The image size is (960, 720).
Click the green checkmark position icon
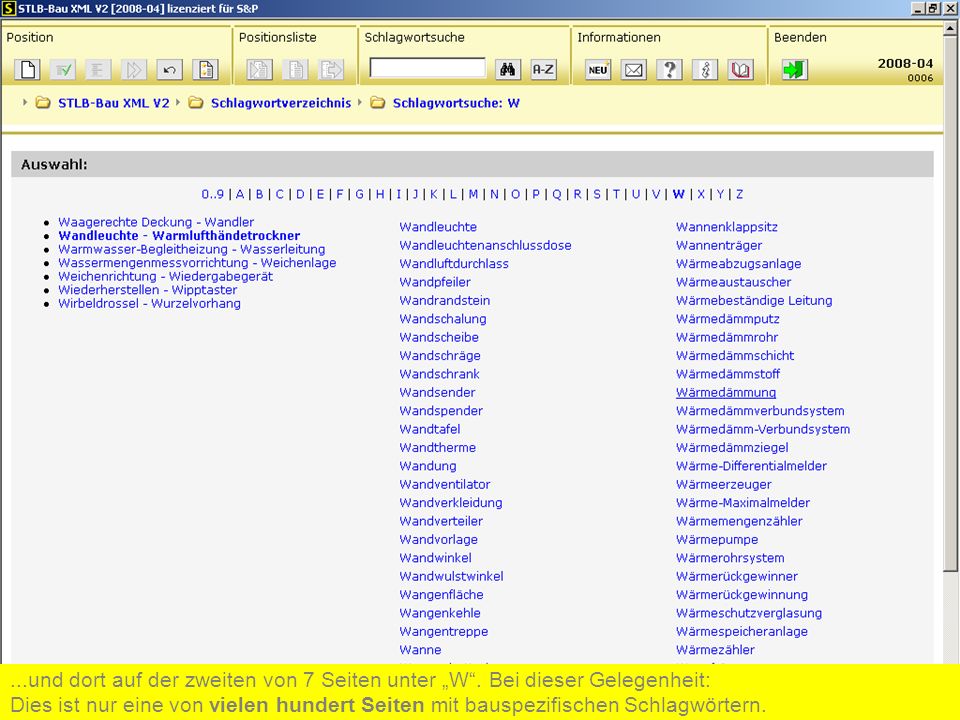pyautogui.click(x=62, y=70)
